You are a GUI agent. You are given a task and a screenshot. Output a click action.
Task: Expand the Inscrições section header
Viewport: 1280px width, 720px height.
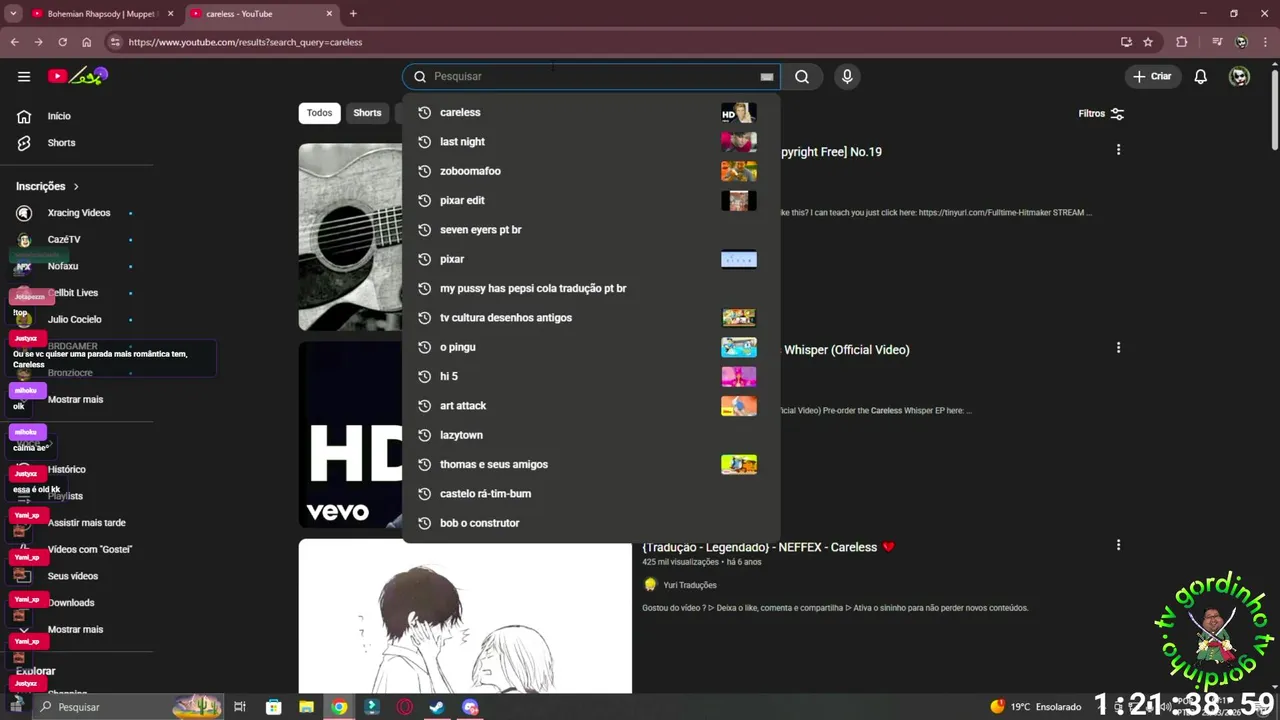47,186
